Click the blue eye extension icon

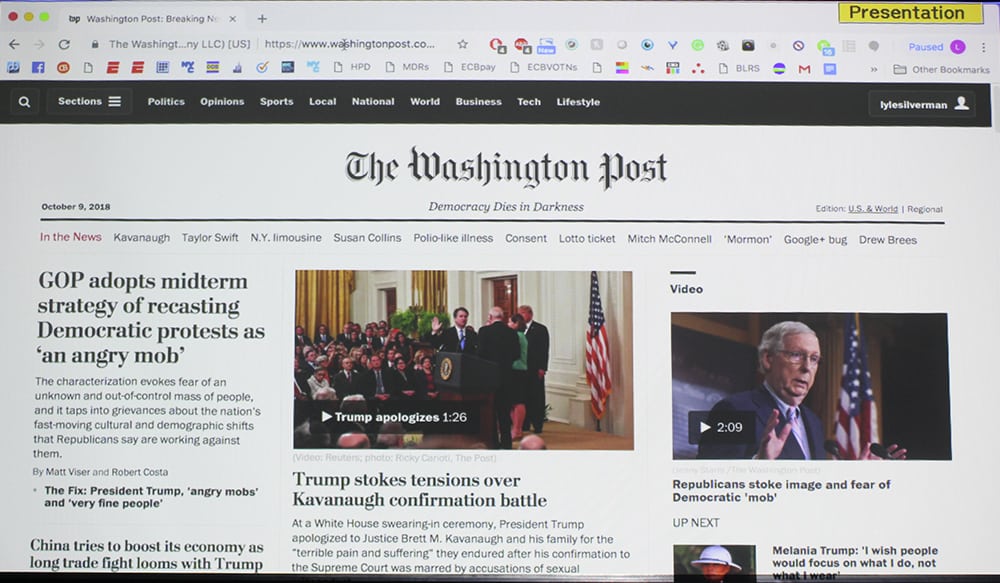(647, 45)
